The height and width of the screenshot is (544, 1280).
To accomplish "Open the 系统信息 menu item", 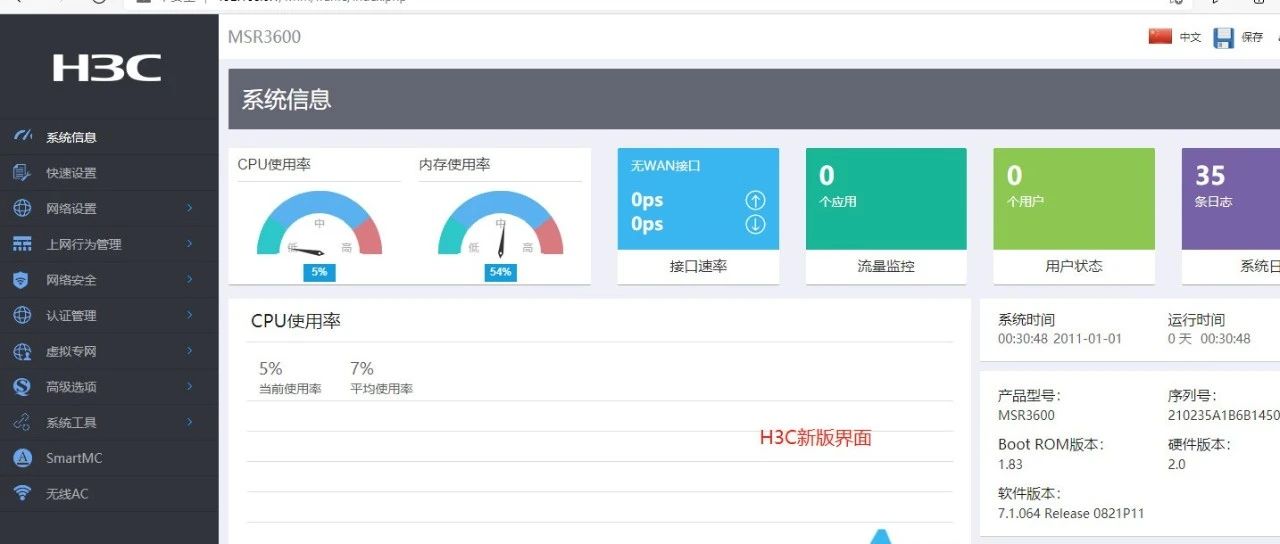I will tap(109, 137).
